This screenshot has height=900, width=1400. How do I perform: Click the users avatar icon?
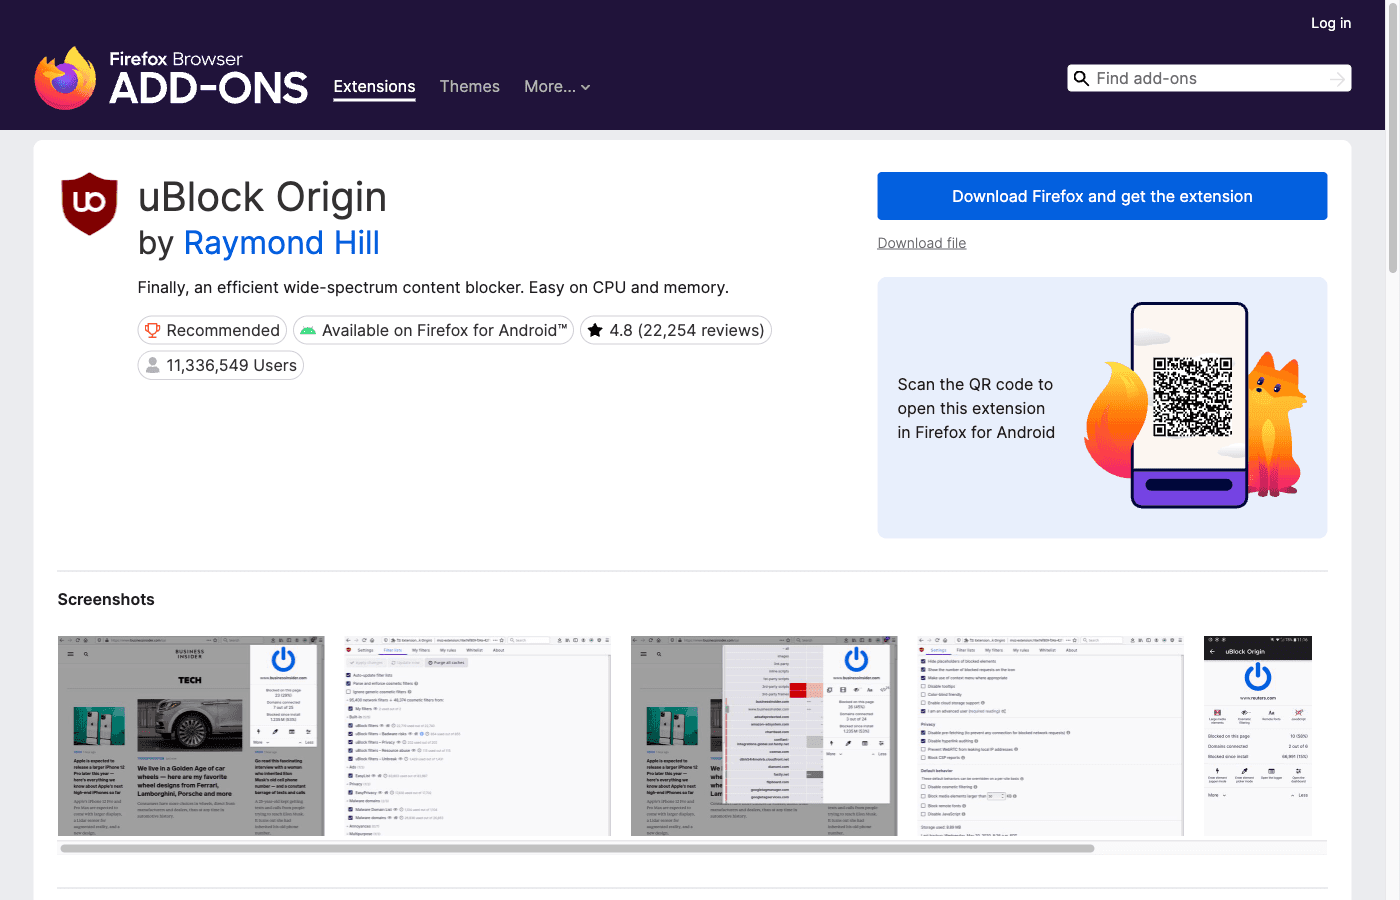click(x=153, y=365)
